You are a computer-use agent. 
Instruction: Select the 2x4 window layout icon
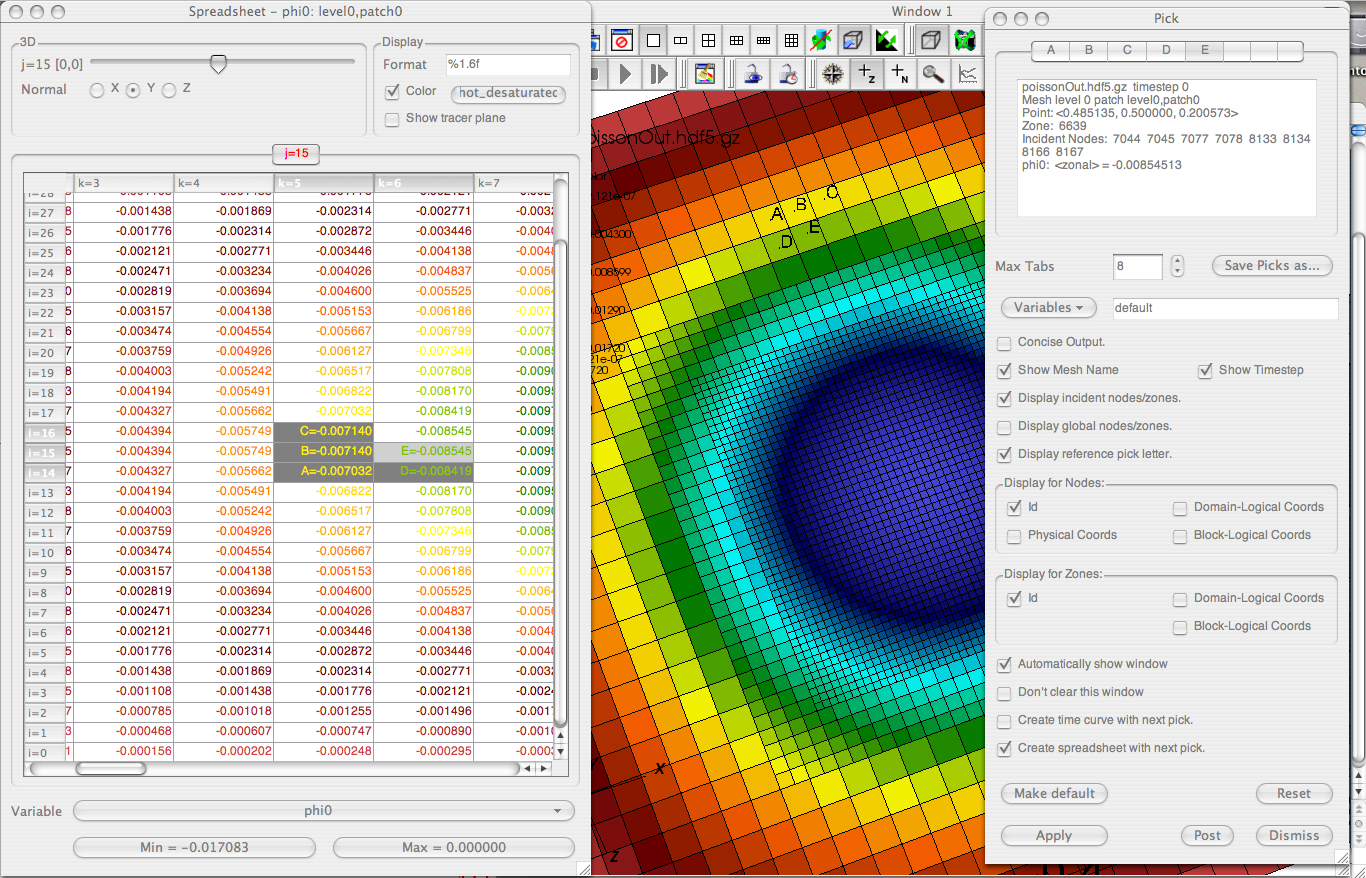tap(763, 41)
